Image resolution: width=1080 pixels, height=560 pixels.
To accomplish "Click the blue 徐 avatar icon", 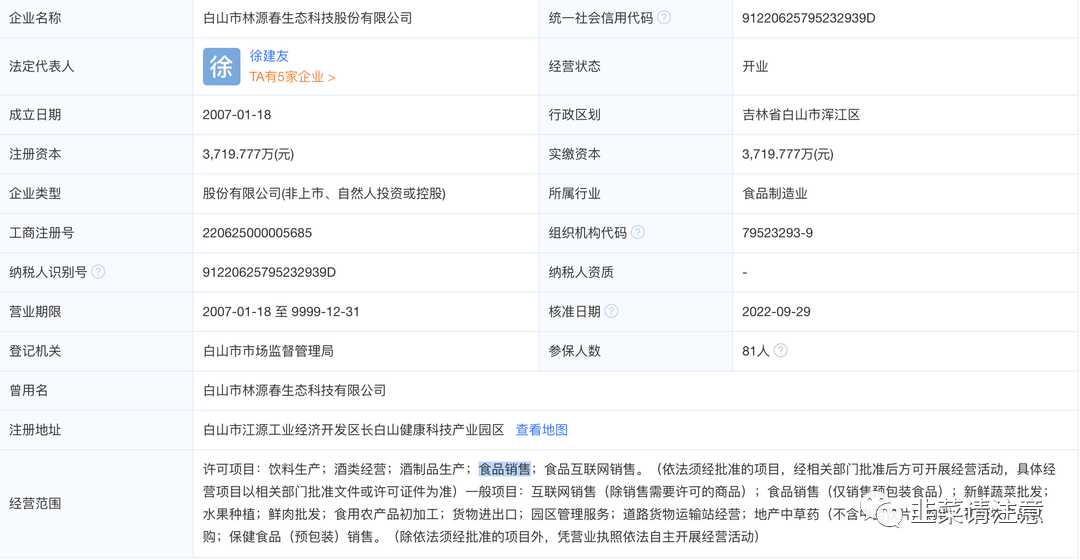I will click(221, 67).
